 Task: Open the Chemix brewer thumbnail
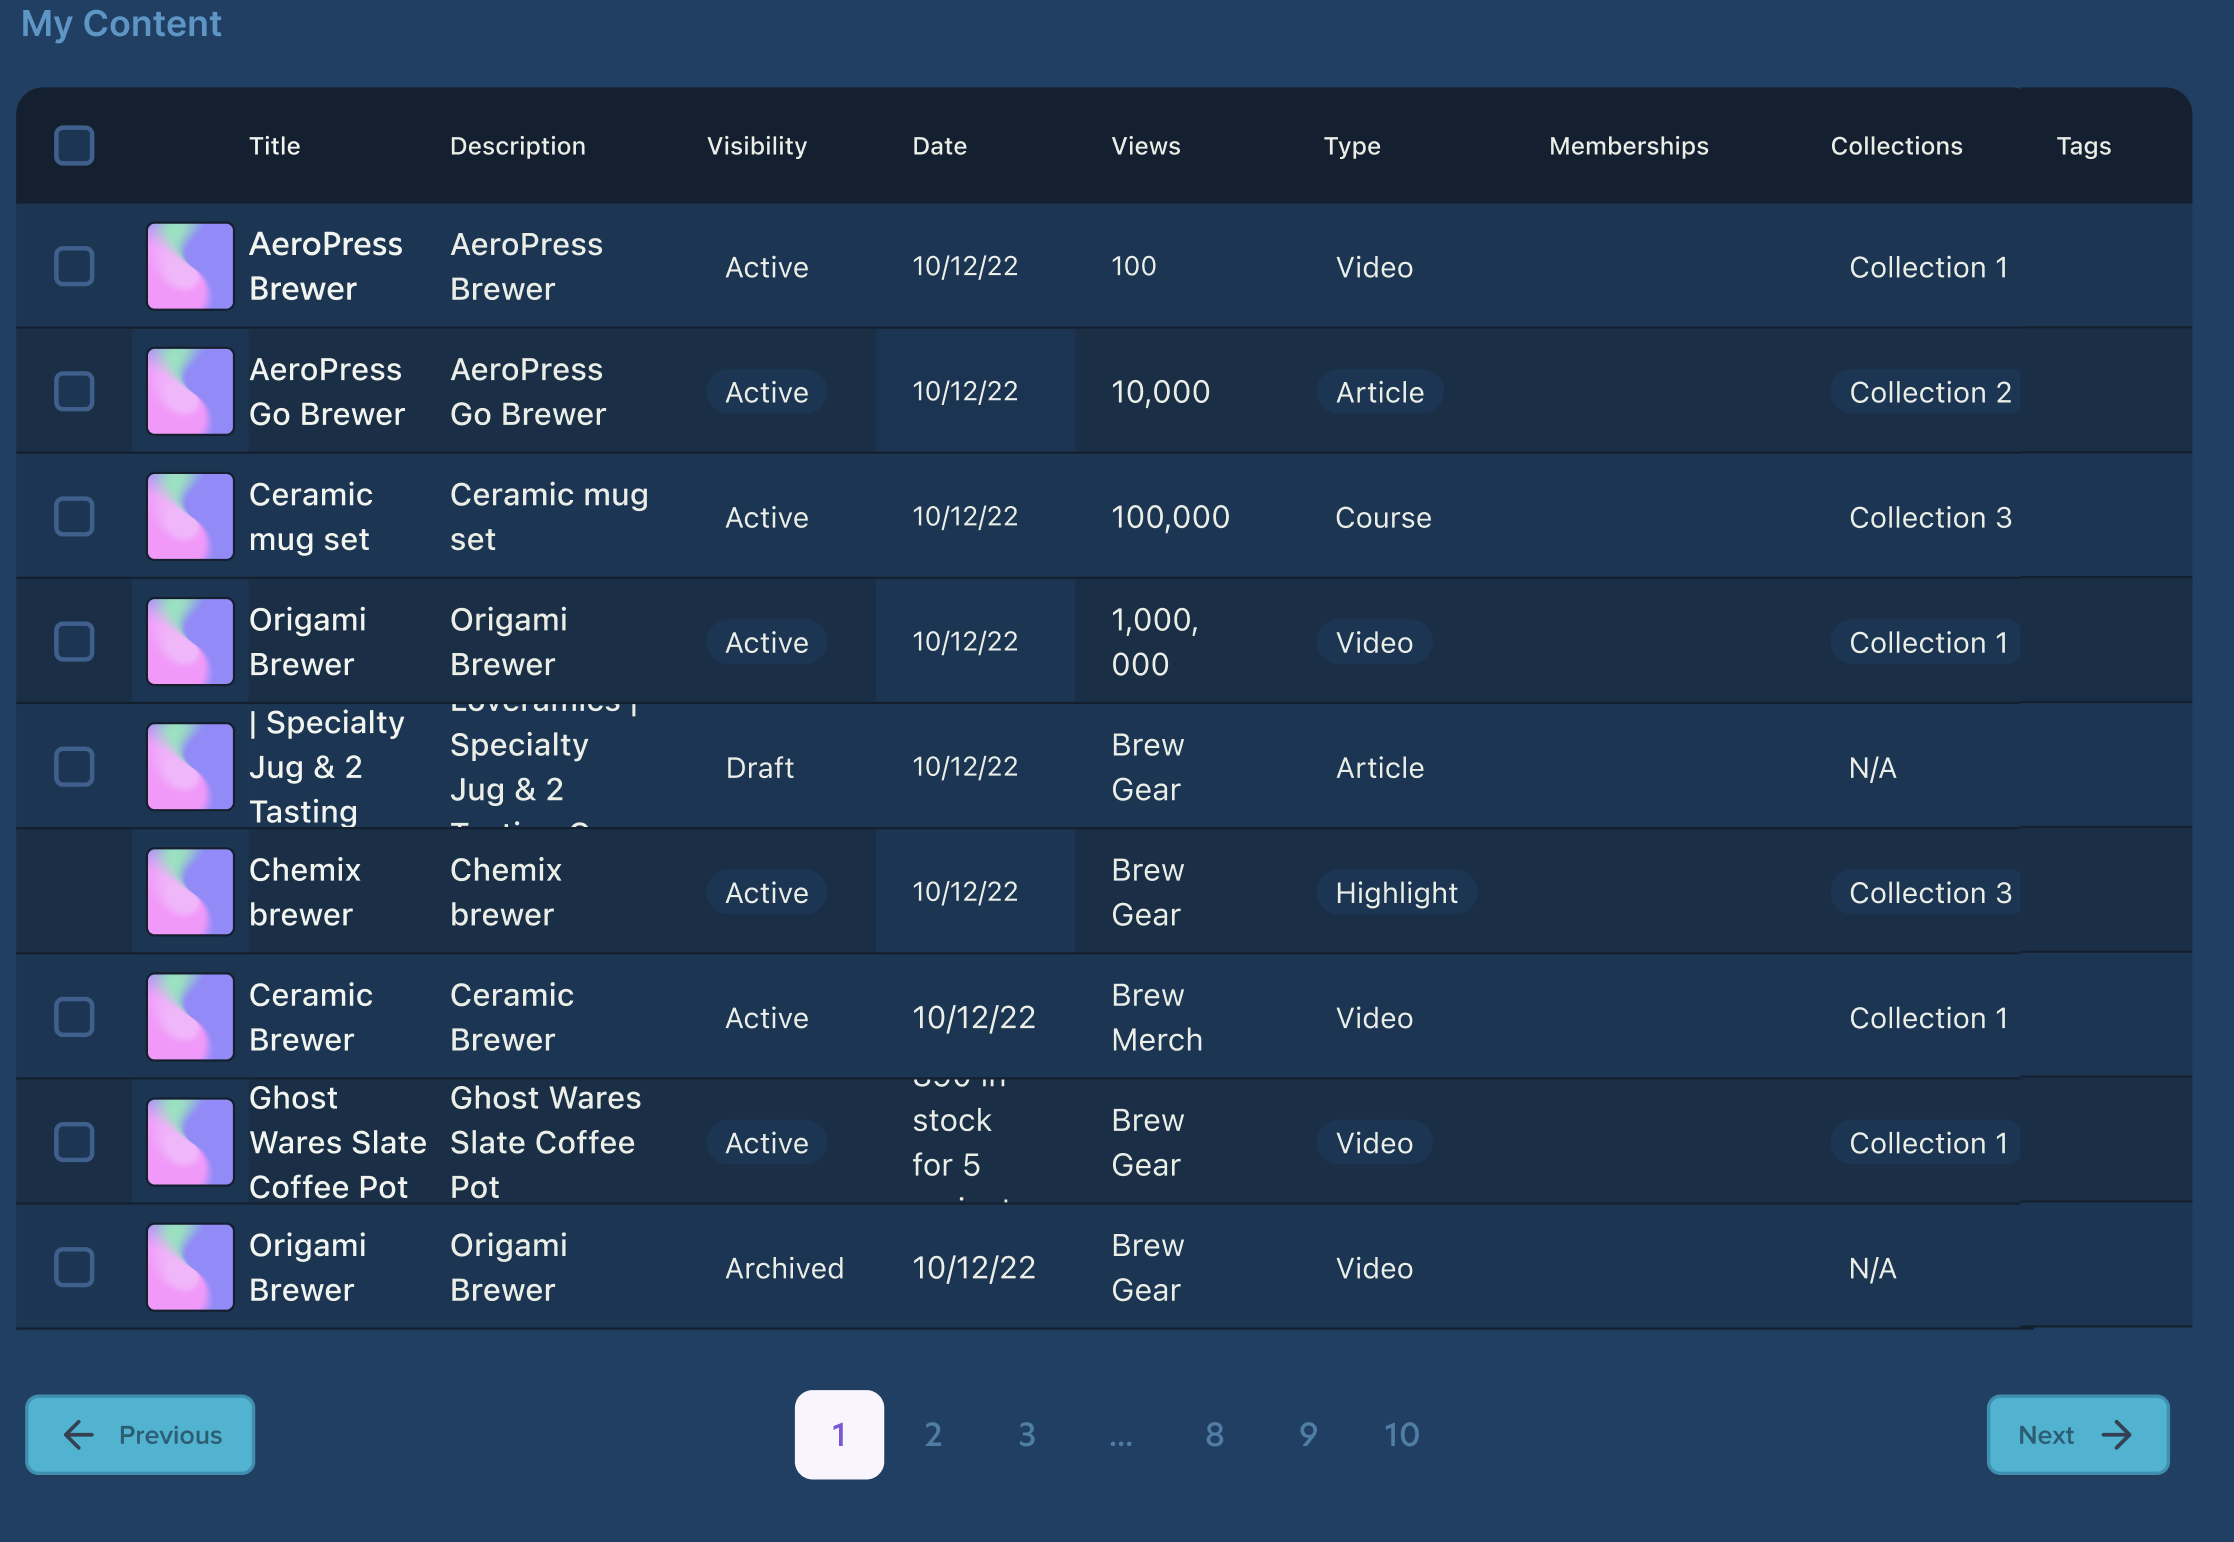coord(190,891)
